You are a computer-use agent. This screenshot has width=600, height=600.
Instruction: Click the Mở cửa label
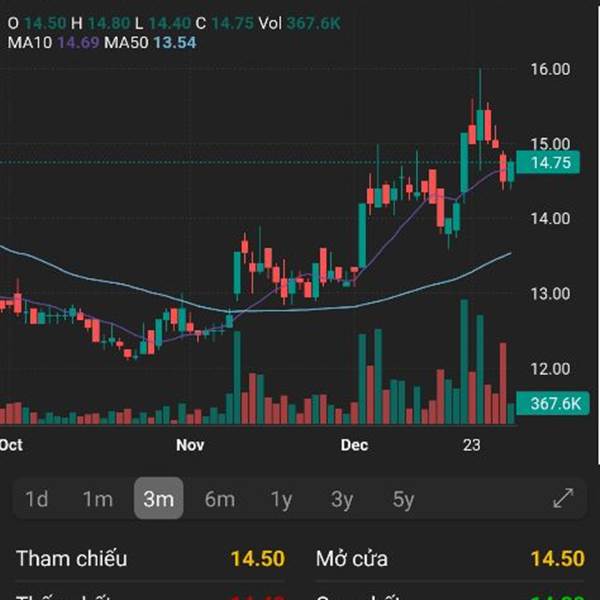(352, 558)
